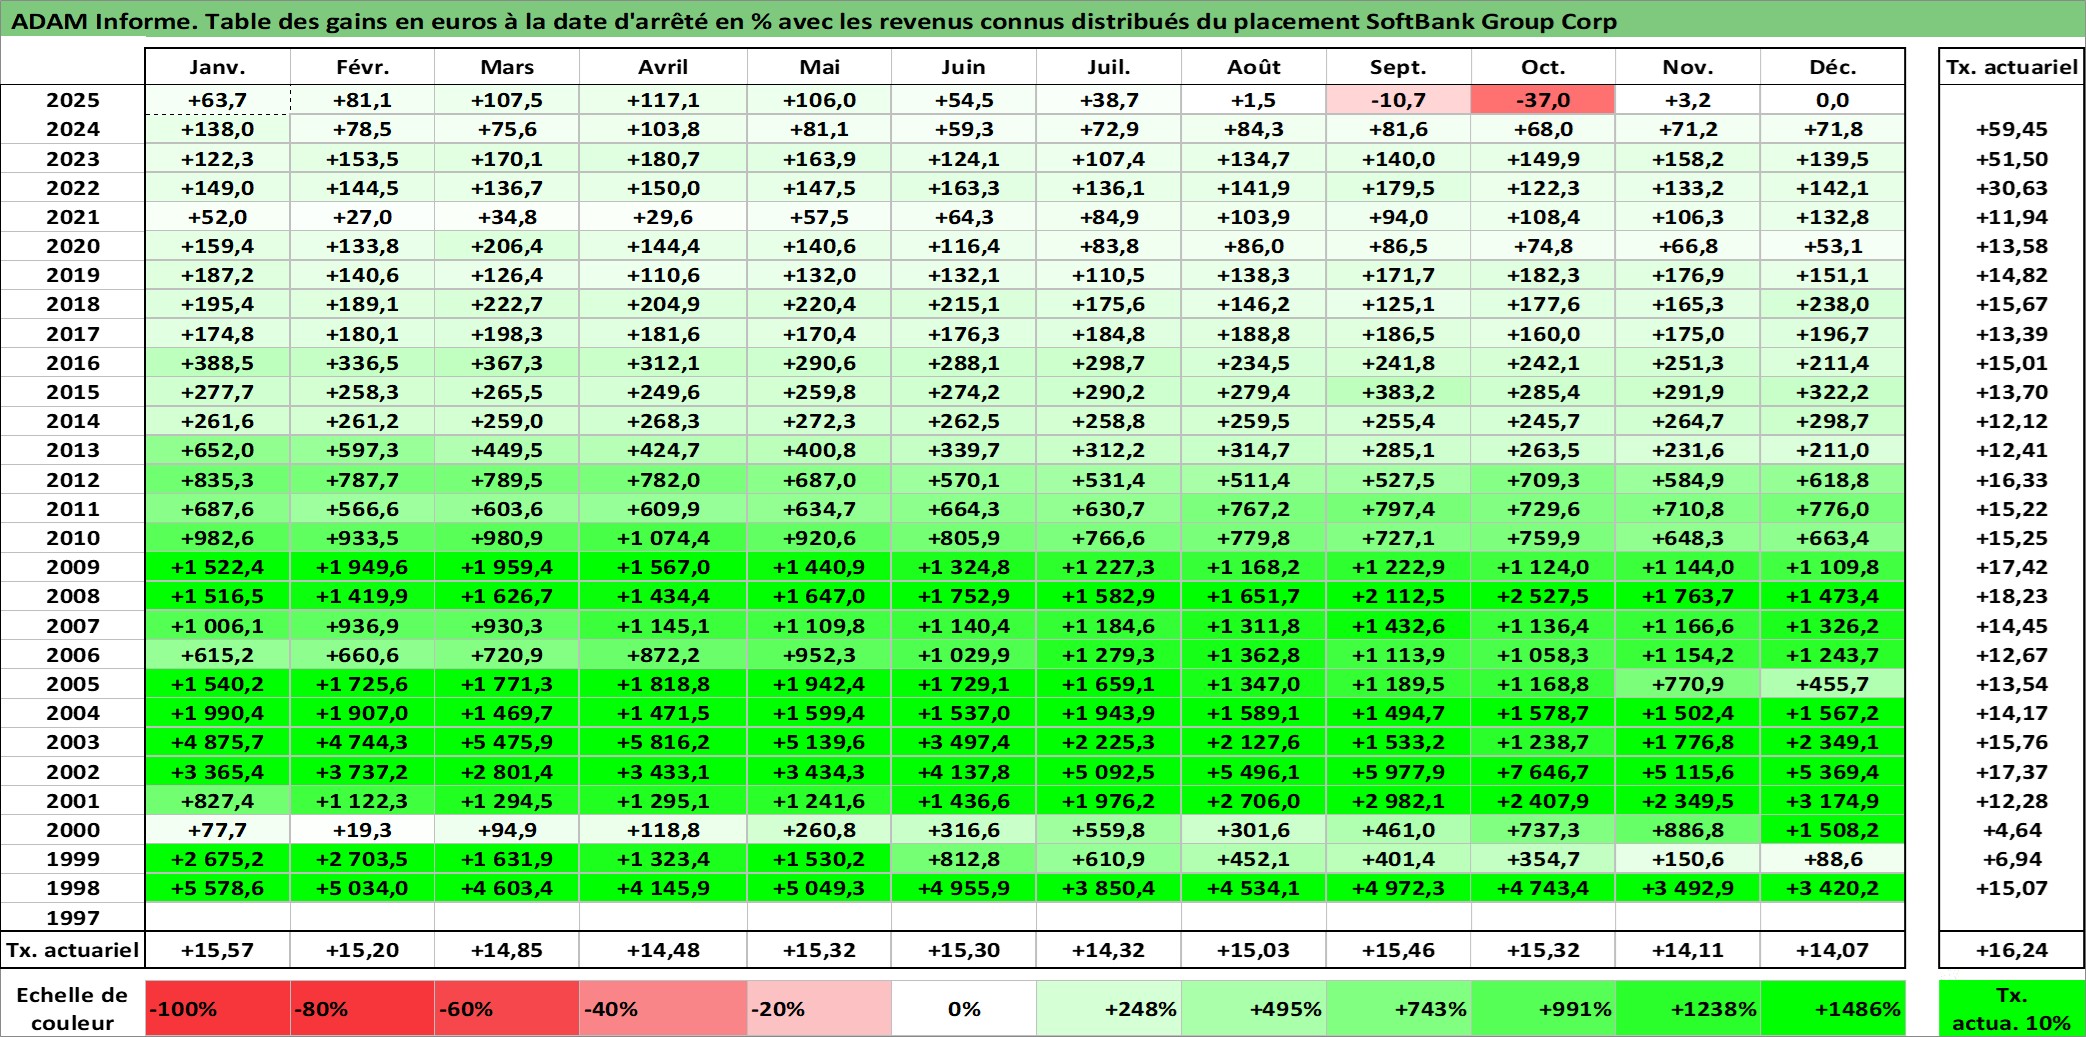Select the +1 949,6 cell in February 2009
The width and height of the screenshot is (2086, 1037).
point(362,567)
